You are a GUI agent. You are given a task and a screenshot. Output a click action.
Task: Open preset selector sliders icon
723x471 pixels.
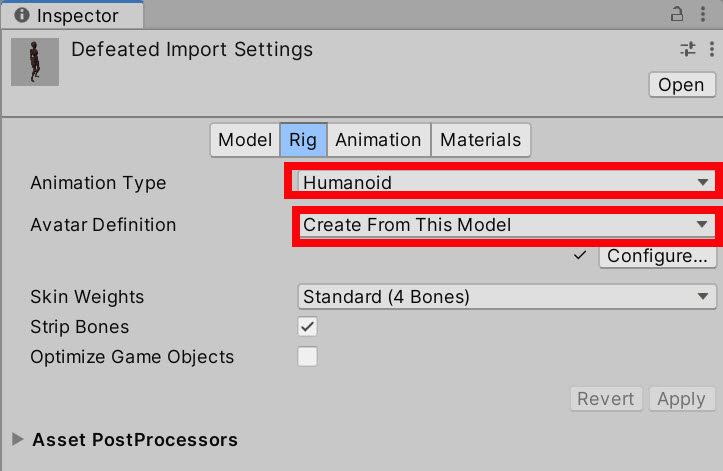tap(687, 49)
